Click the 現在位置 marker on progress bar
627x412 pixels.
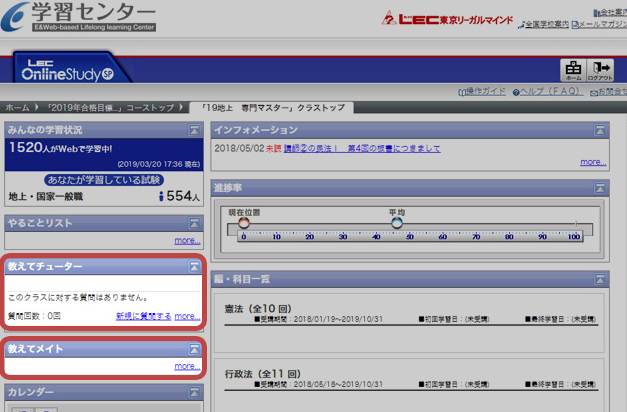244,223
